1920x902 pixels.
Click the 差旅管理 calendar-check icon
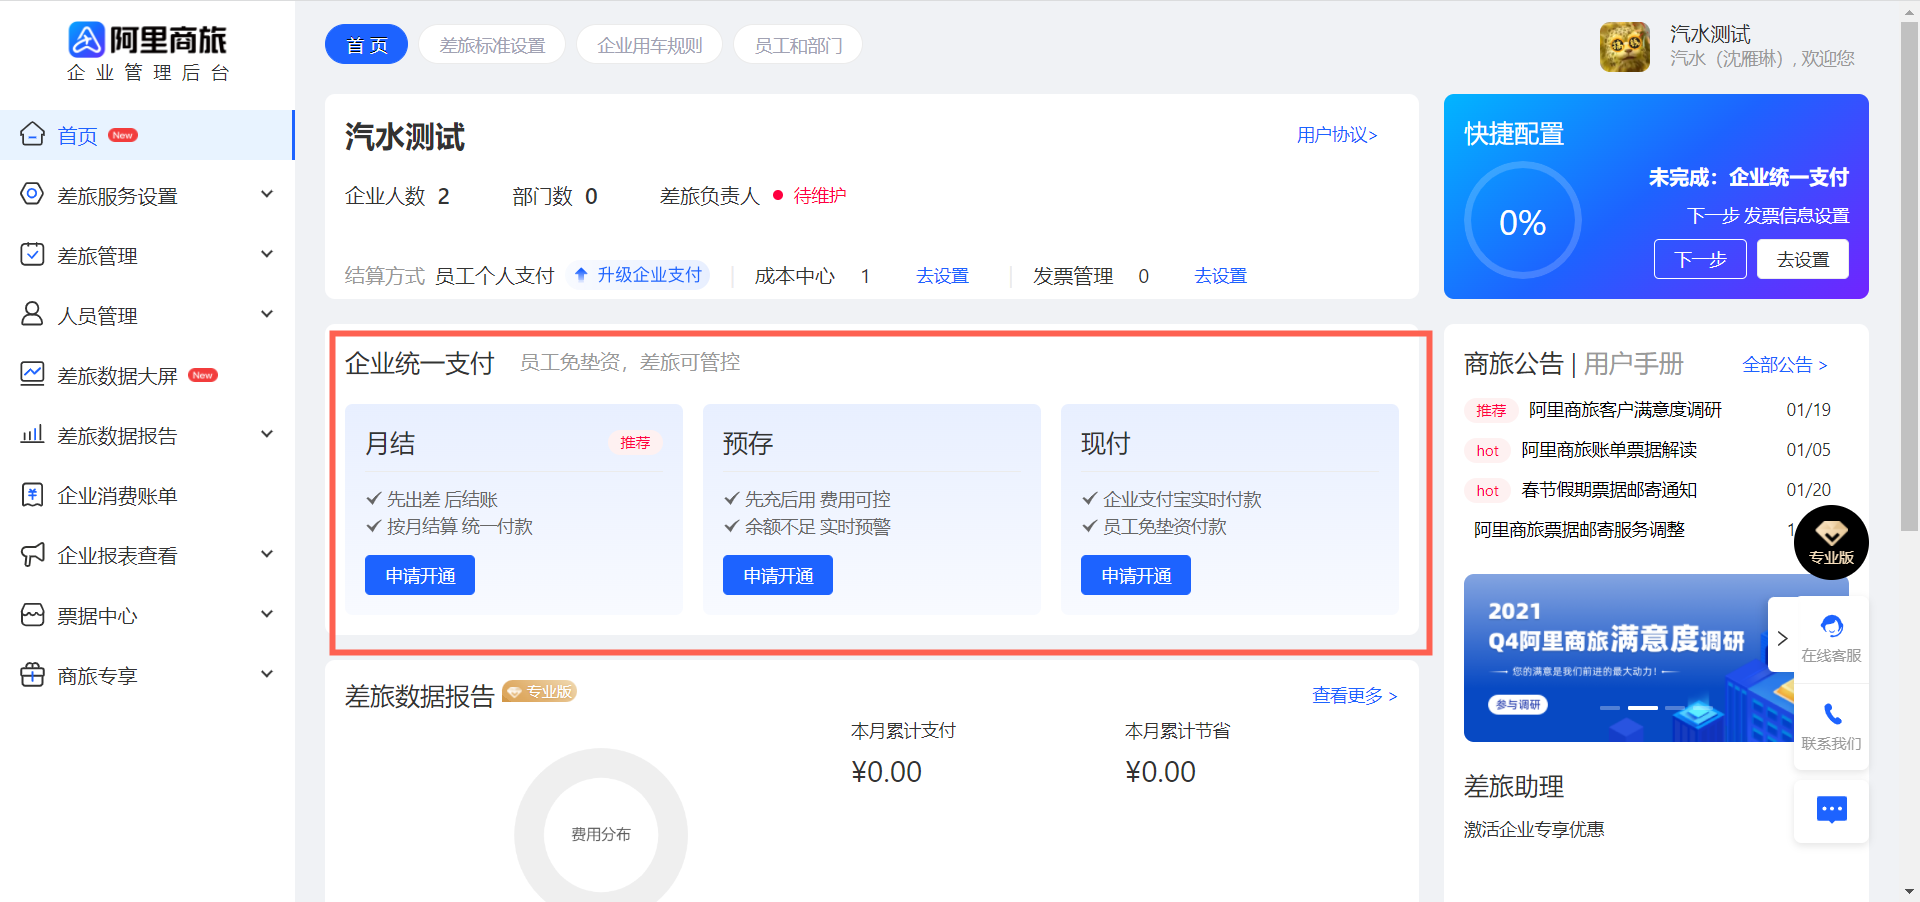32,254
